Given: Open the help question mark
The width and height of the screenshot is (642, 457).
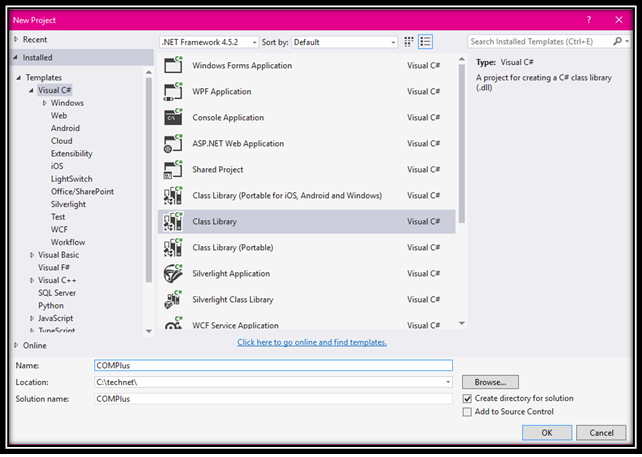Looking at the screenshot, I should (x=589, y=20).
